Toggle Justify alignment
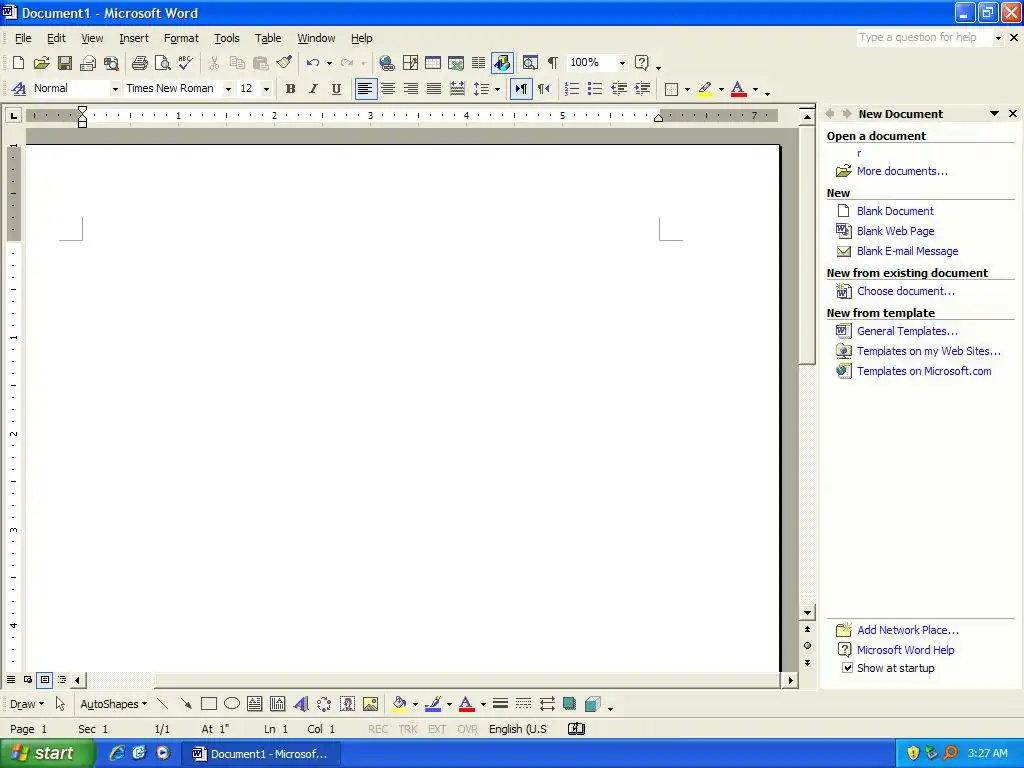The height and width of the screenshot is (768, 1024). (434, 89)
